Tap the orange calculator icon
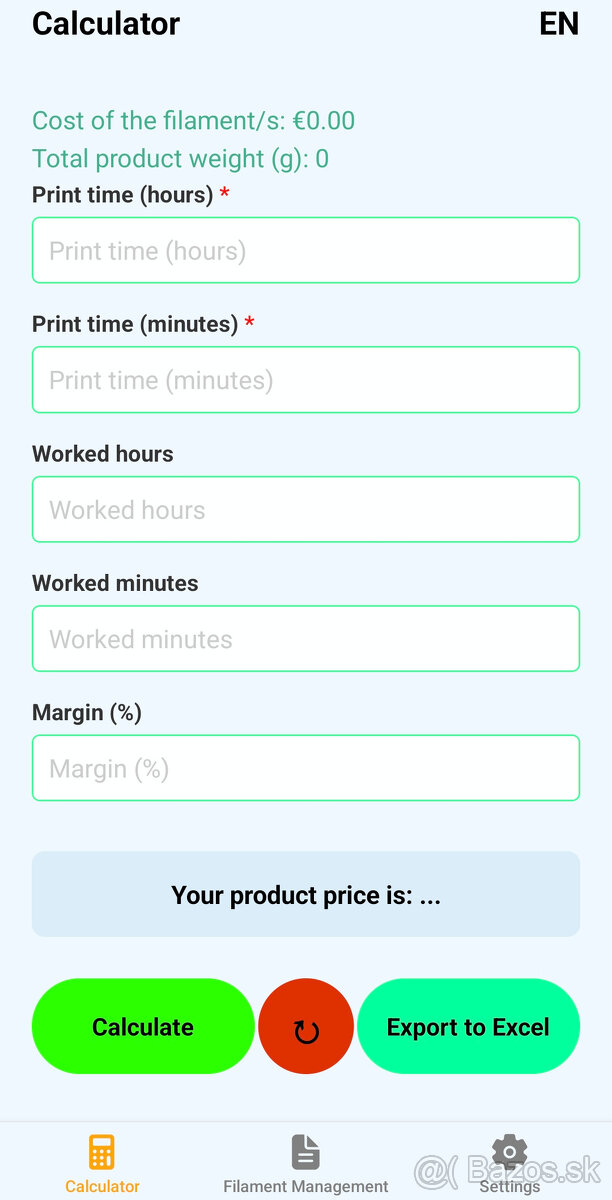 pos(102,1152)
